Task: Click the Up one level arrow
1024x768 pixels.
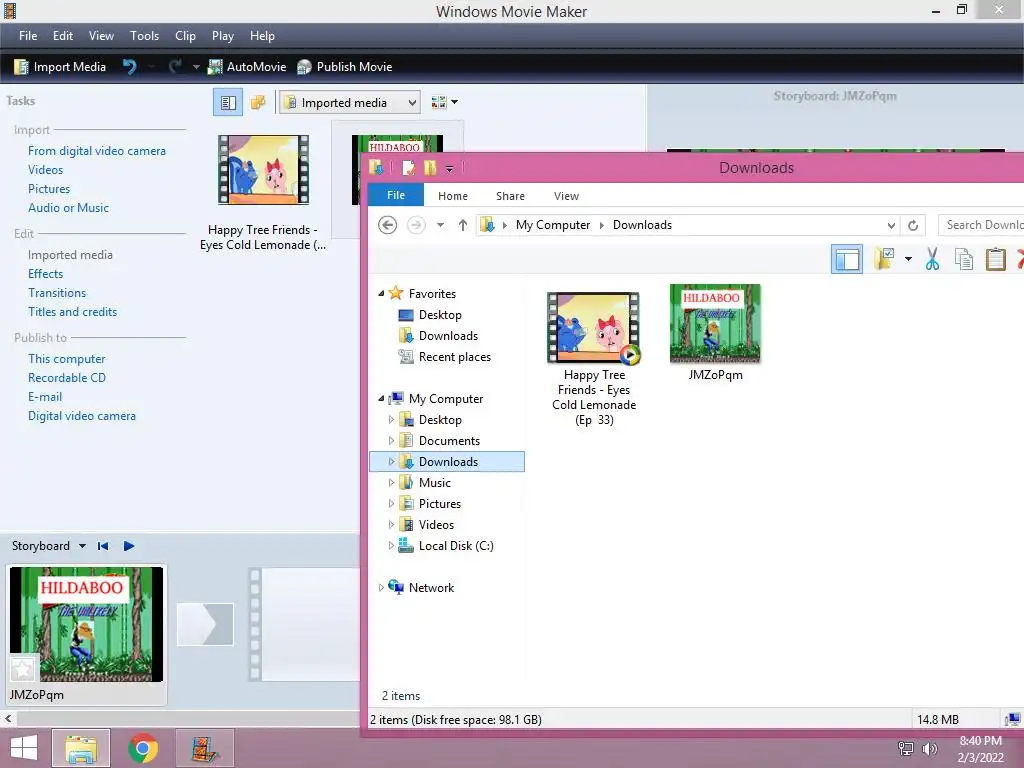Action: point(462,225)
